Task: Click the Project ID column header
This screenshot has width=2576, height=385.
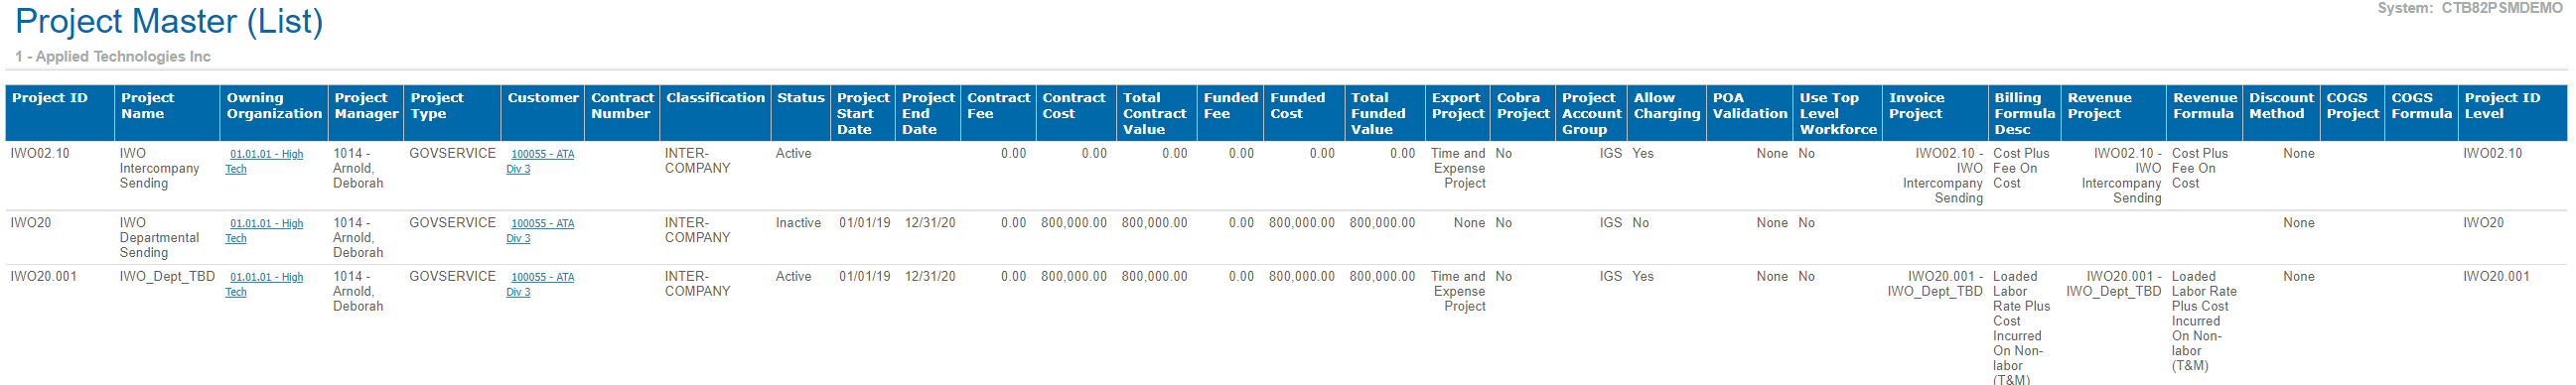Action: [50, 98]
